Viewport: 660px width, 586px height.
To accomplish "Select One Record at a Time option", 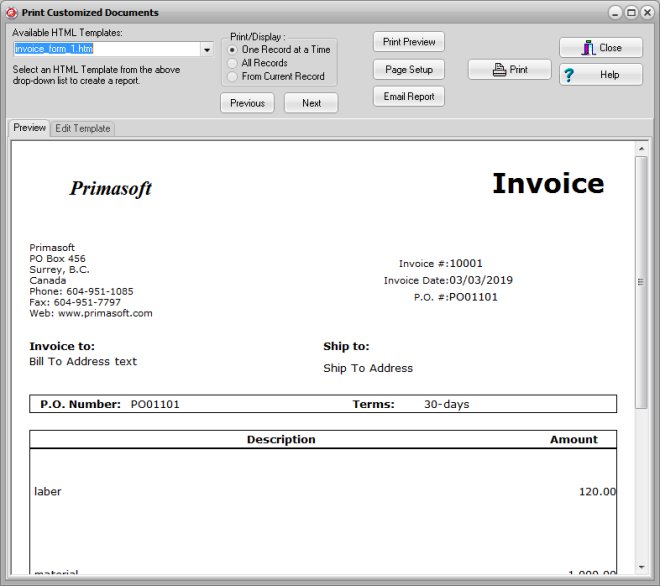I will pyautogui.click(x=279, y=50).
